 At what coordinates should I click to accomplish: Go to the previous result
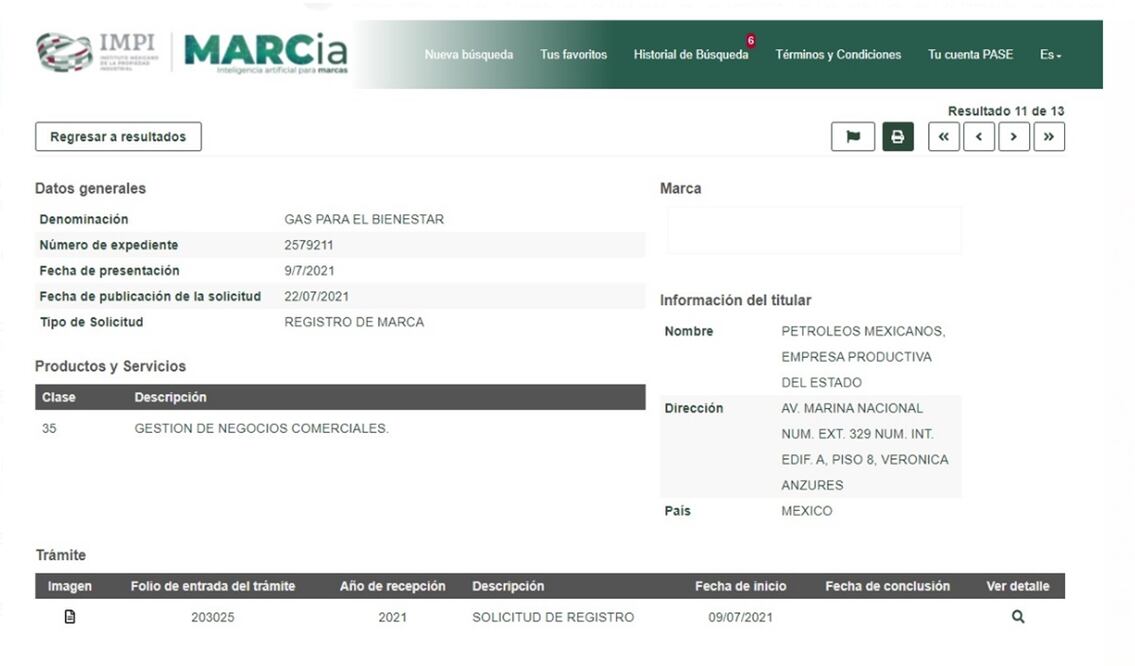[x=978, y=137]
